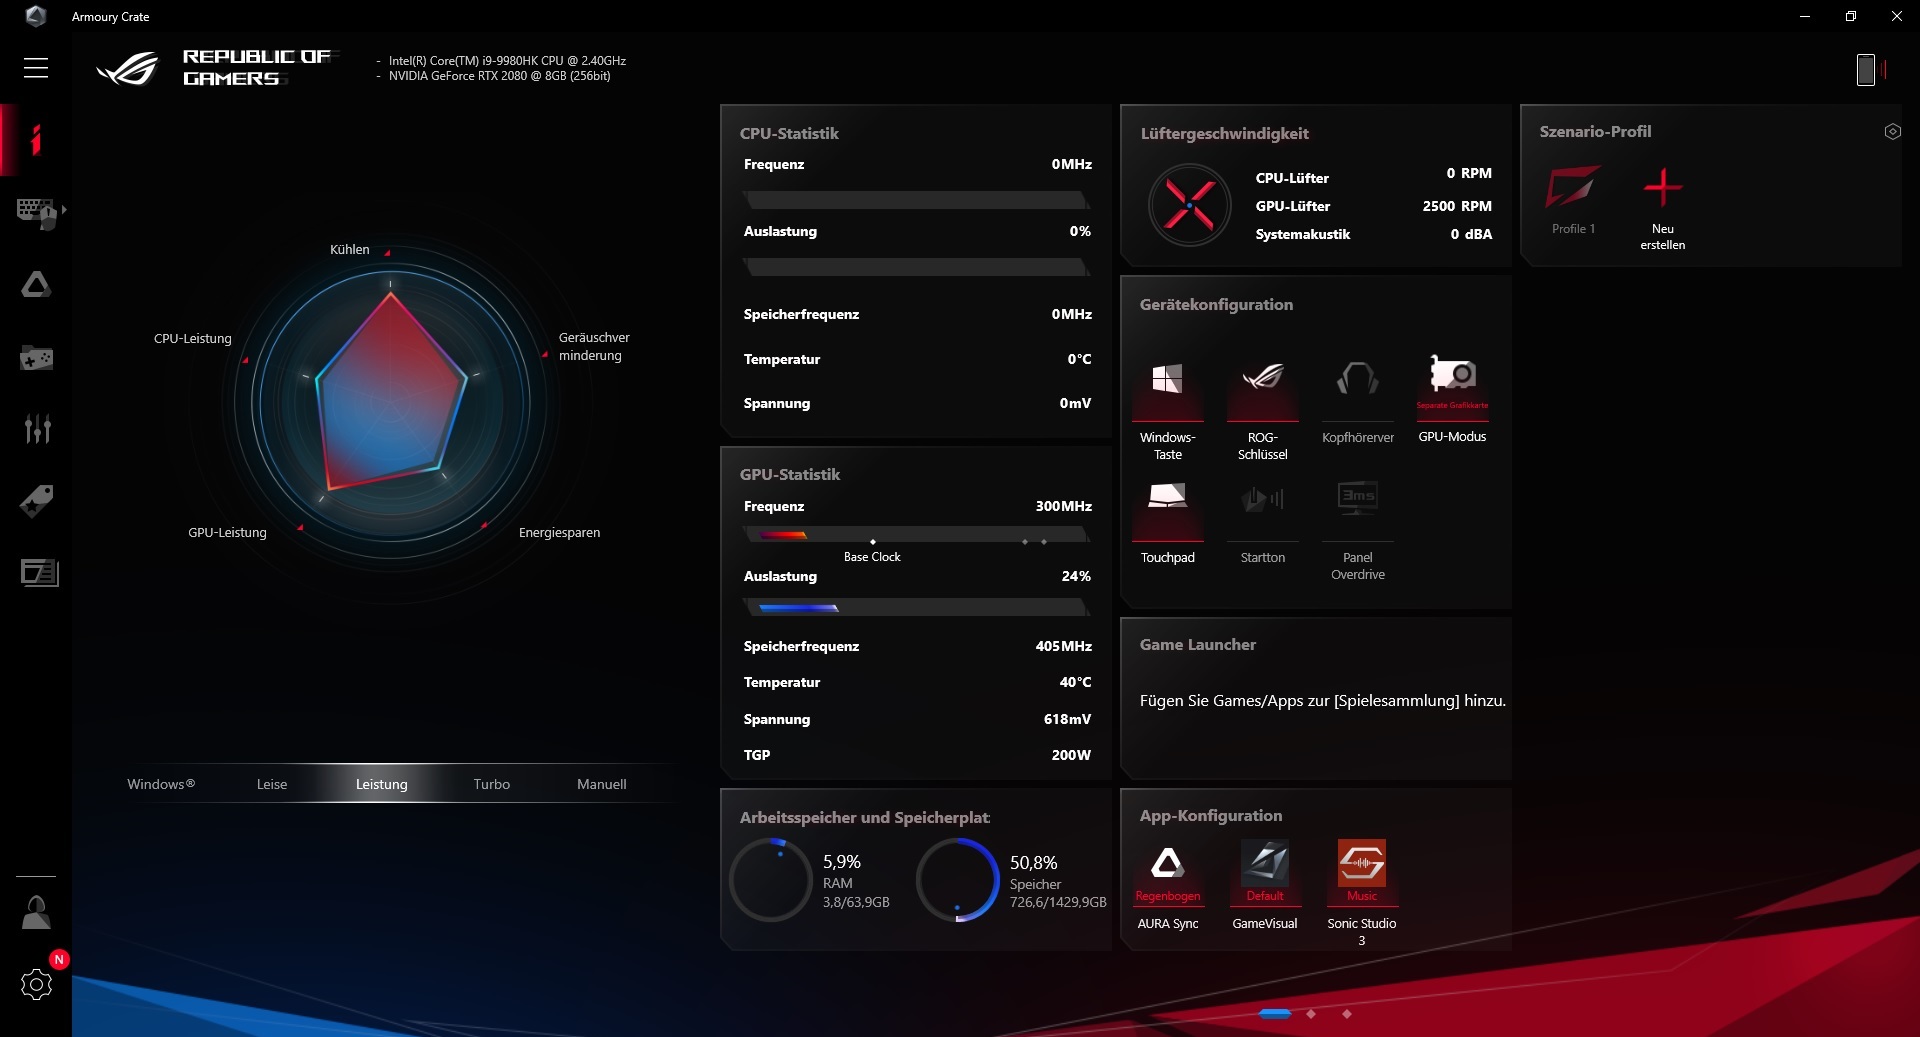The height and width of the screenshot is (1037, 1920).
Task: Open the deals tag icon in sidebar
Action: (x=36, y=500)
